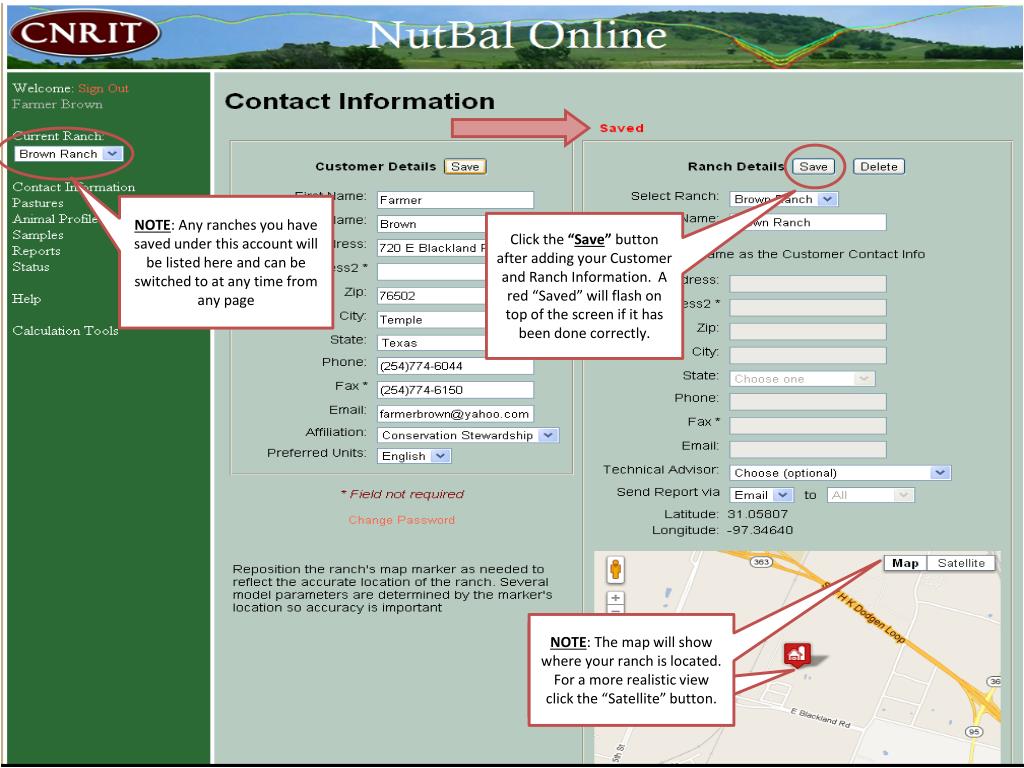1024x768 pixels.
Task: Click the ranch City field
Action: coord(808,355)
